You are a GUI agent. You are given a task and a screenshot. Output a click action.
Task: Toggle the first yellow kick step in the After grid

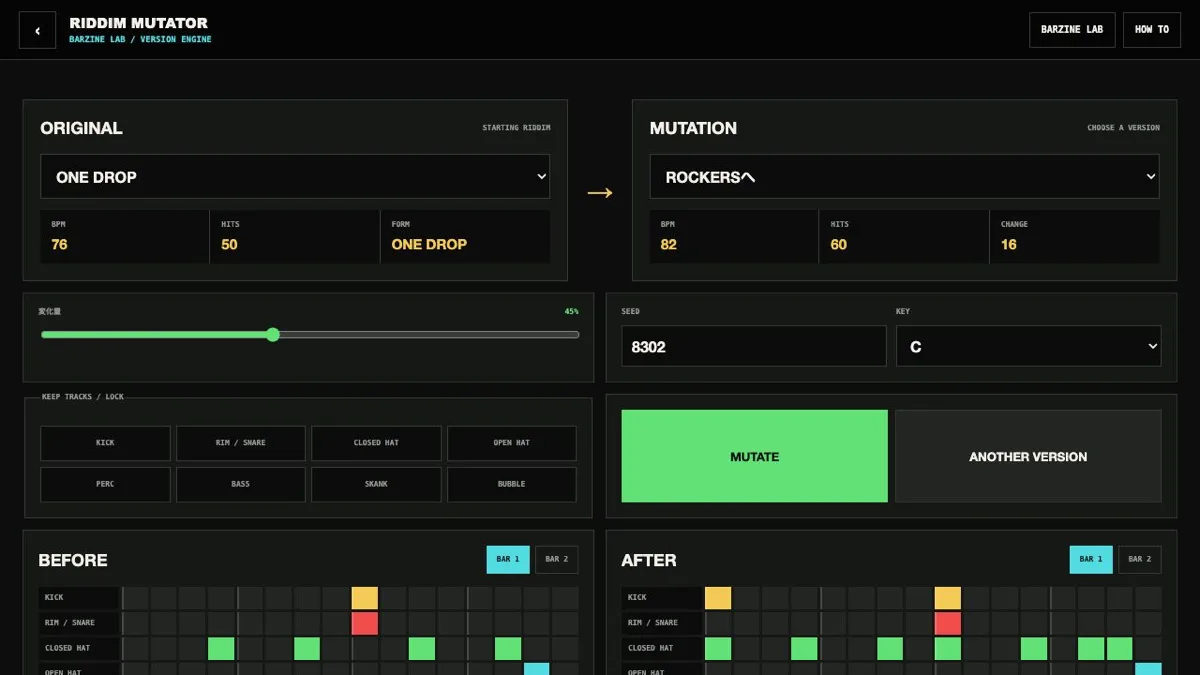pyautogui.click(x=718, y=598)
